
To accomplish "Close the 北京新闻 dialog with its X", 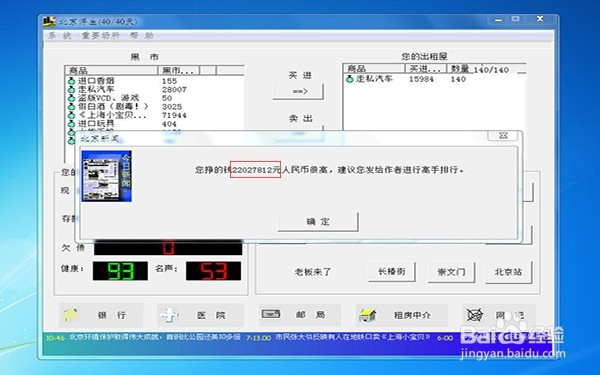I will (503, 135).
